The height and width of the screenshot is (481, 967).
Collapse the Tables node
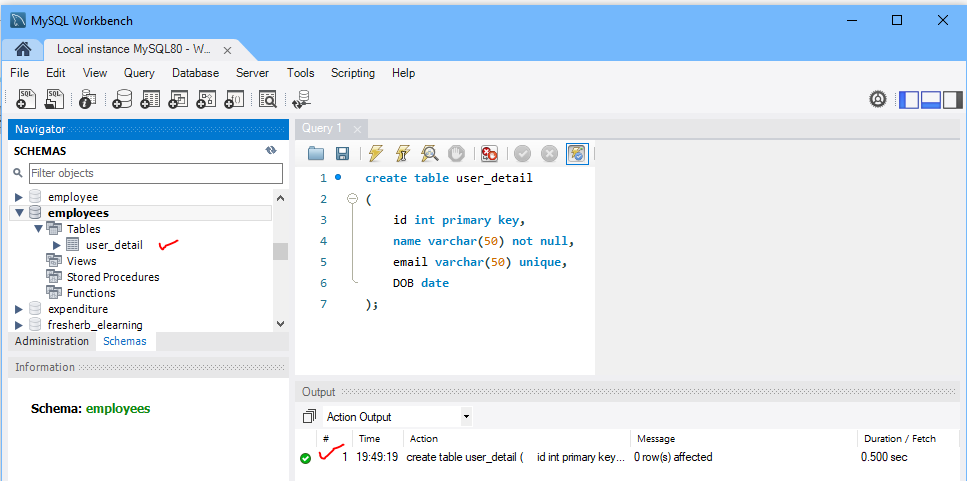pyautogui.click(x=38, y=229)
